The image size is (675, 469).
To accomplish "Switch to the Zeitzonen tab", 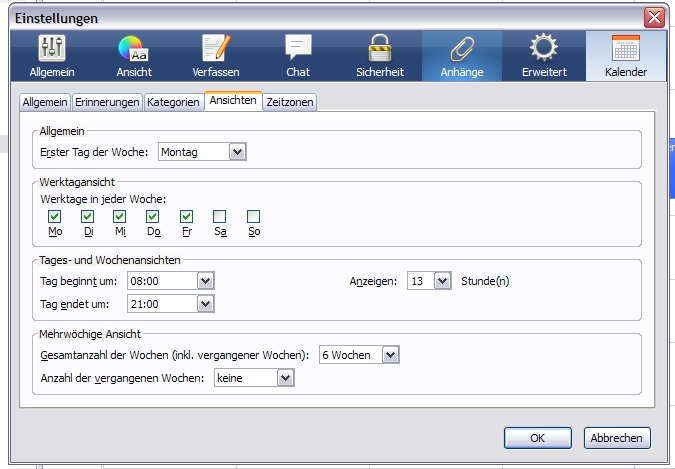I will pyautogui.click(x=290, y=102).
